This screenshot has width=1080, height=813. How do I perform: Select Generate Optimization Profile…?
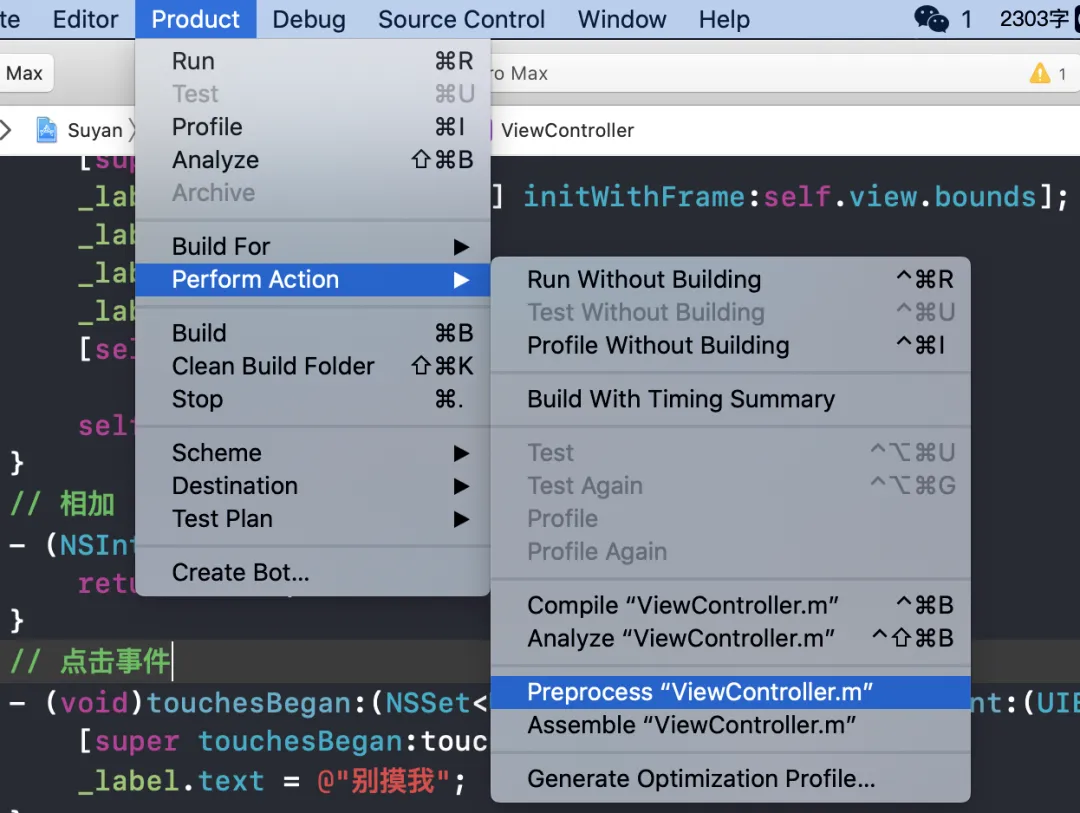[x=701, y=779]
